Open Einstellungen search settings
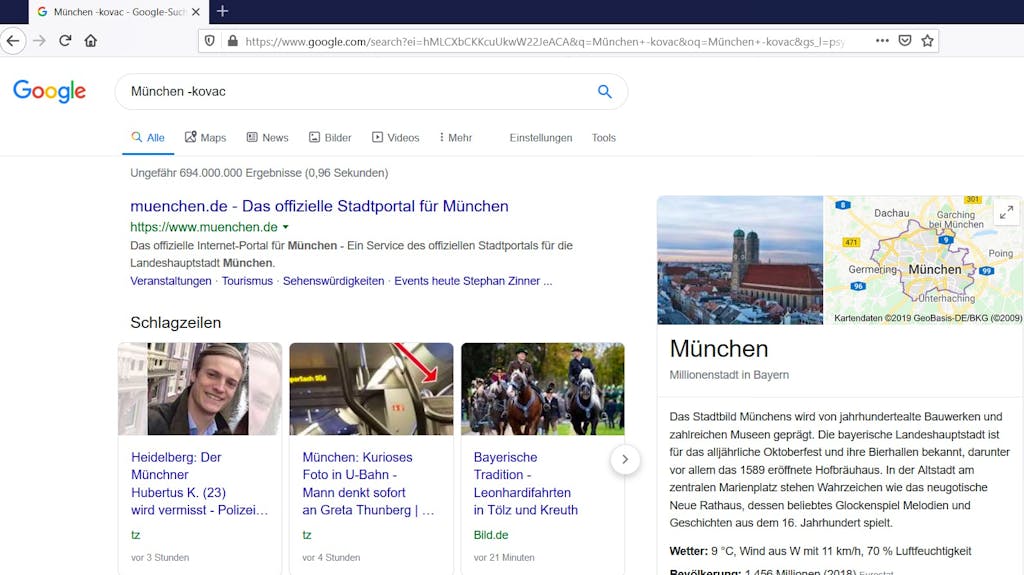 (x=541, y=138)
